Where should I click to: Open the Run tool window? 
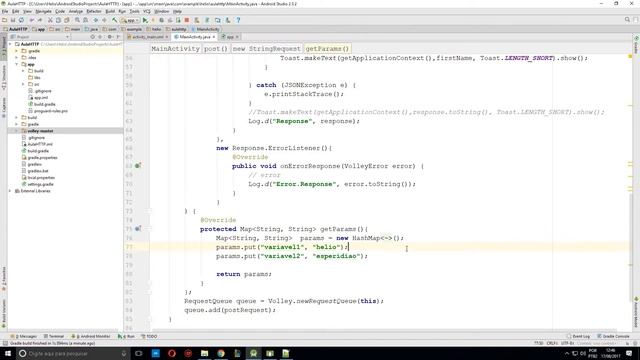point(126,336)
